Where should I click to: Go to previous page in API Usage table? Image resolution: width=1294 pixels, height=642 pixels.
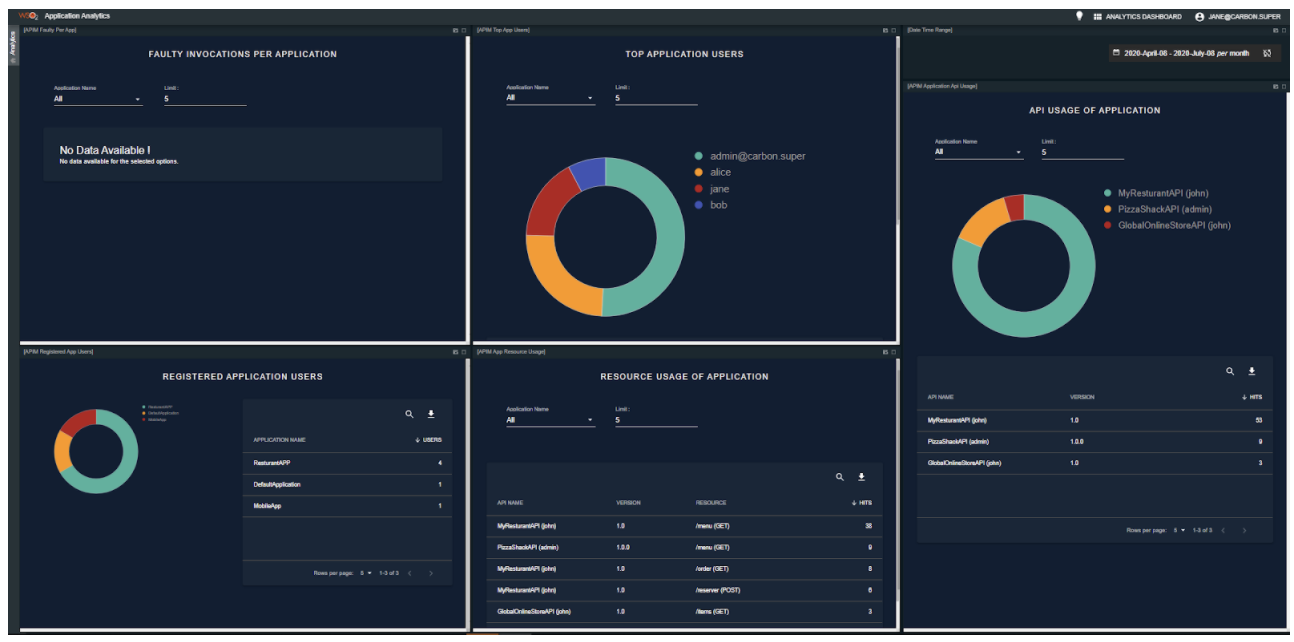pyautogui.click(x=1222, y=530)
